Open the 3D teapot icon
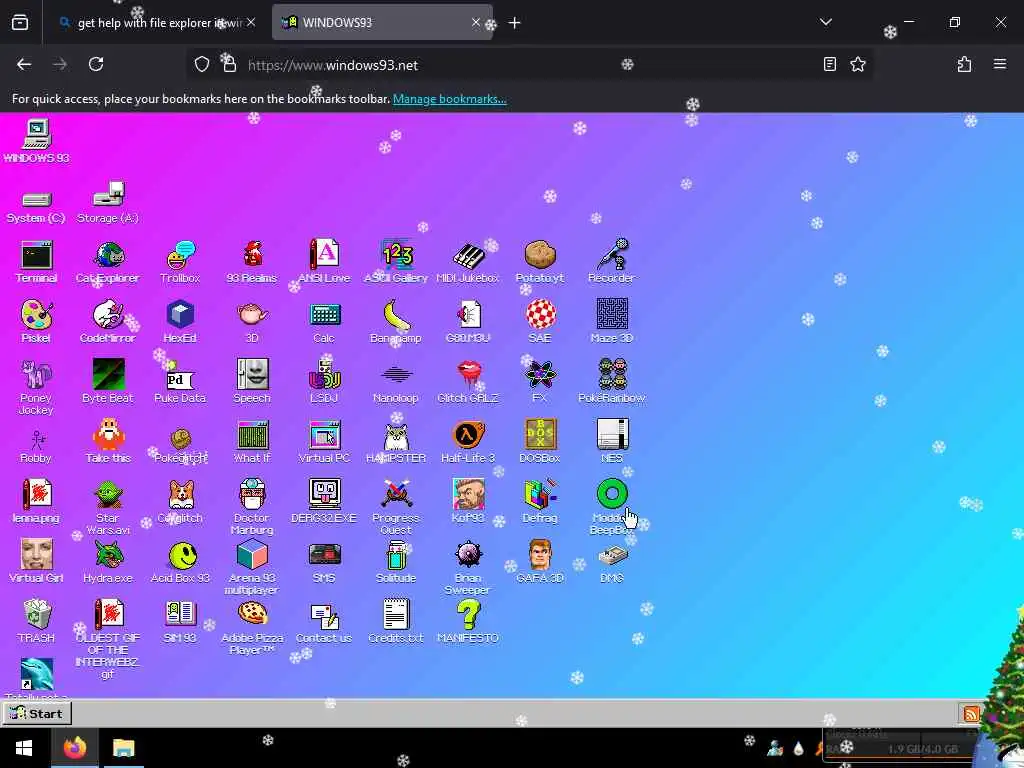This screenshot has width=1024, height=768. [252, 322]
